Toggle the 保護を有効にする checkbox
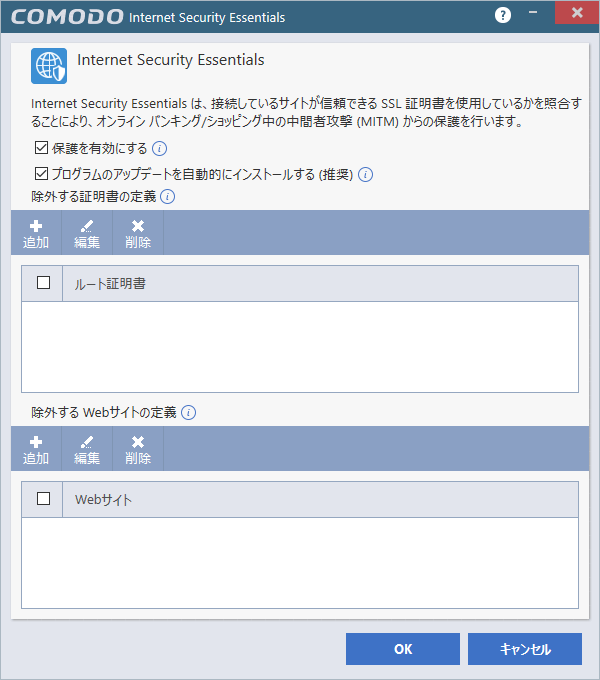The height and width of the screenshot is (680, 600). click(41, 149)
